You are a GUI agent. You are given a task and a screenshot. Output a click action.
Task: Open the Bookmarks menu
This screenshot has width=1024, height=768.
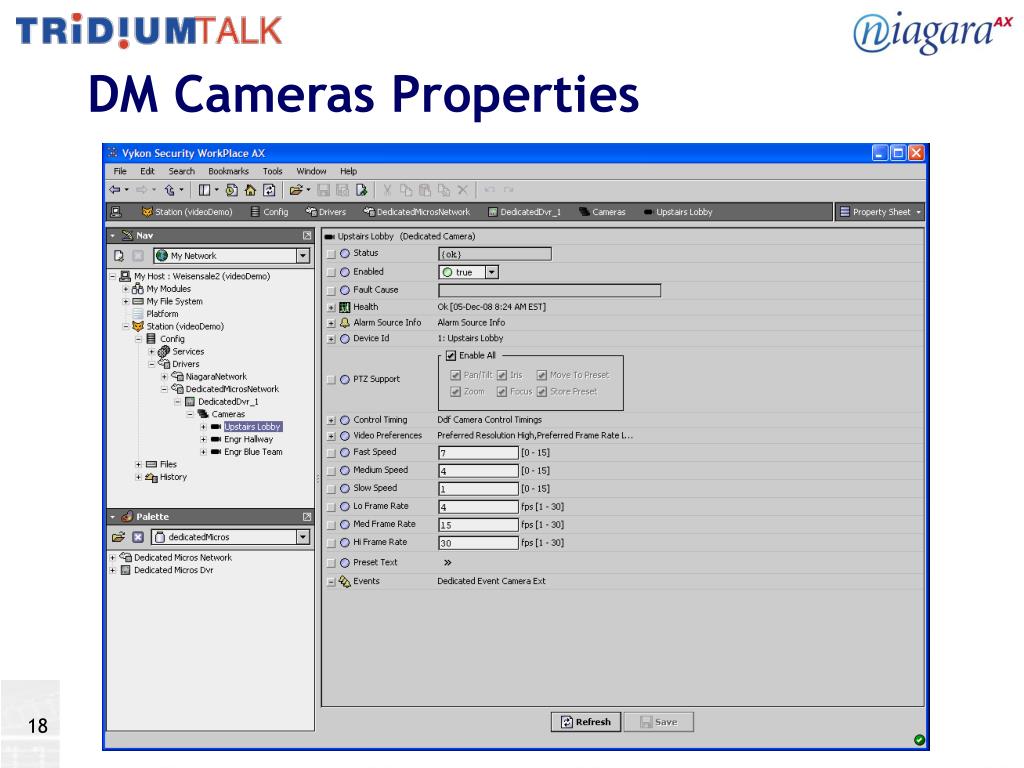(x=229, y=171)
